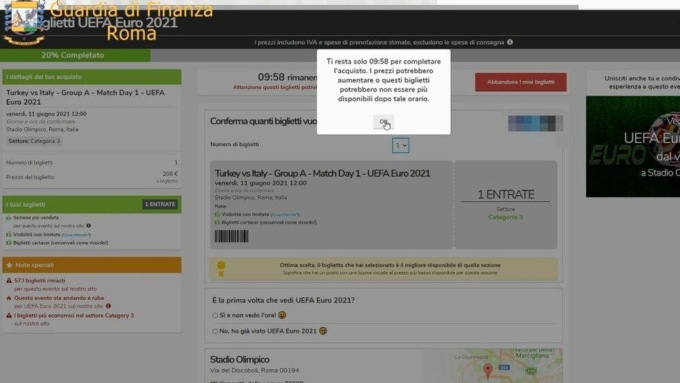Click the 'Note speciali' orange header
This screenshot has height=383, width=680.
click(x=92, y=265)
